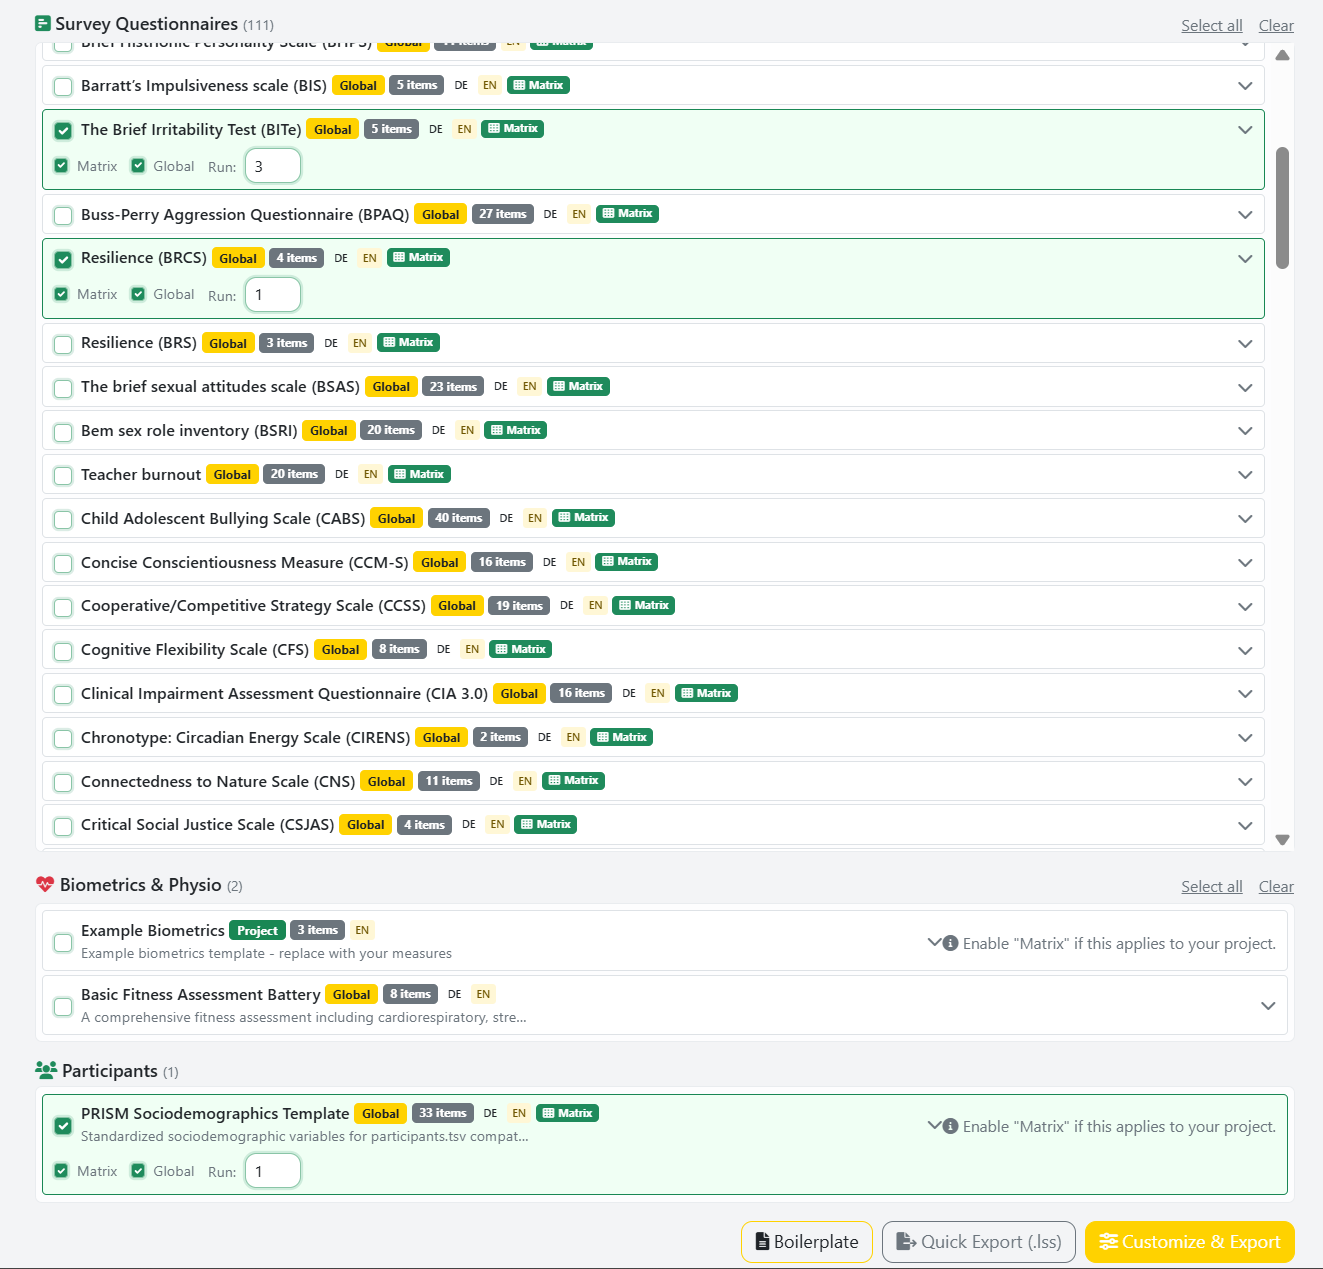
Task: Toggle Matrix option under Brief Irritability Test
Action: pyautogui.click(x=61, y=166)
